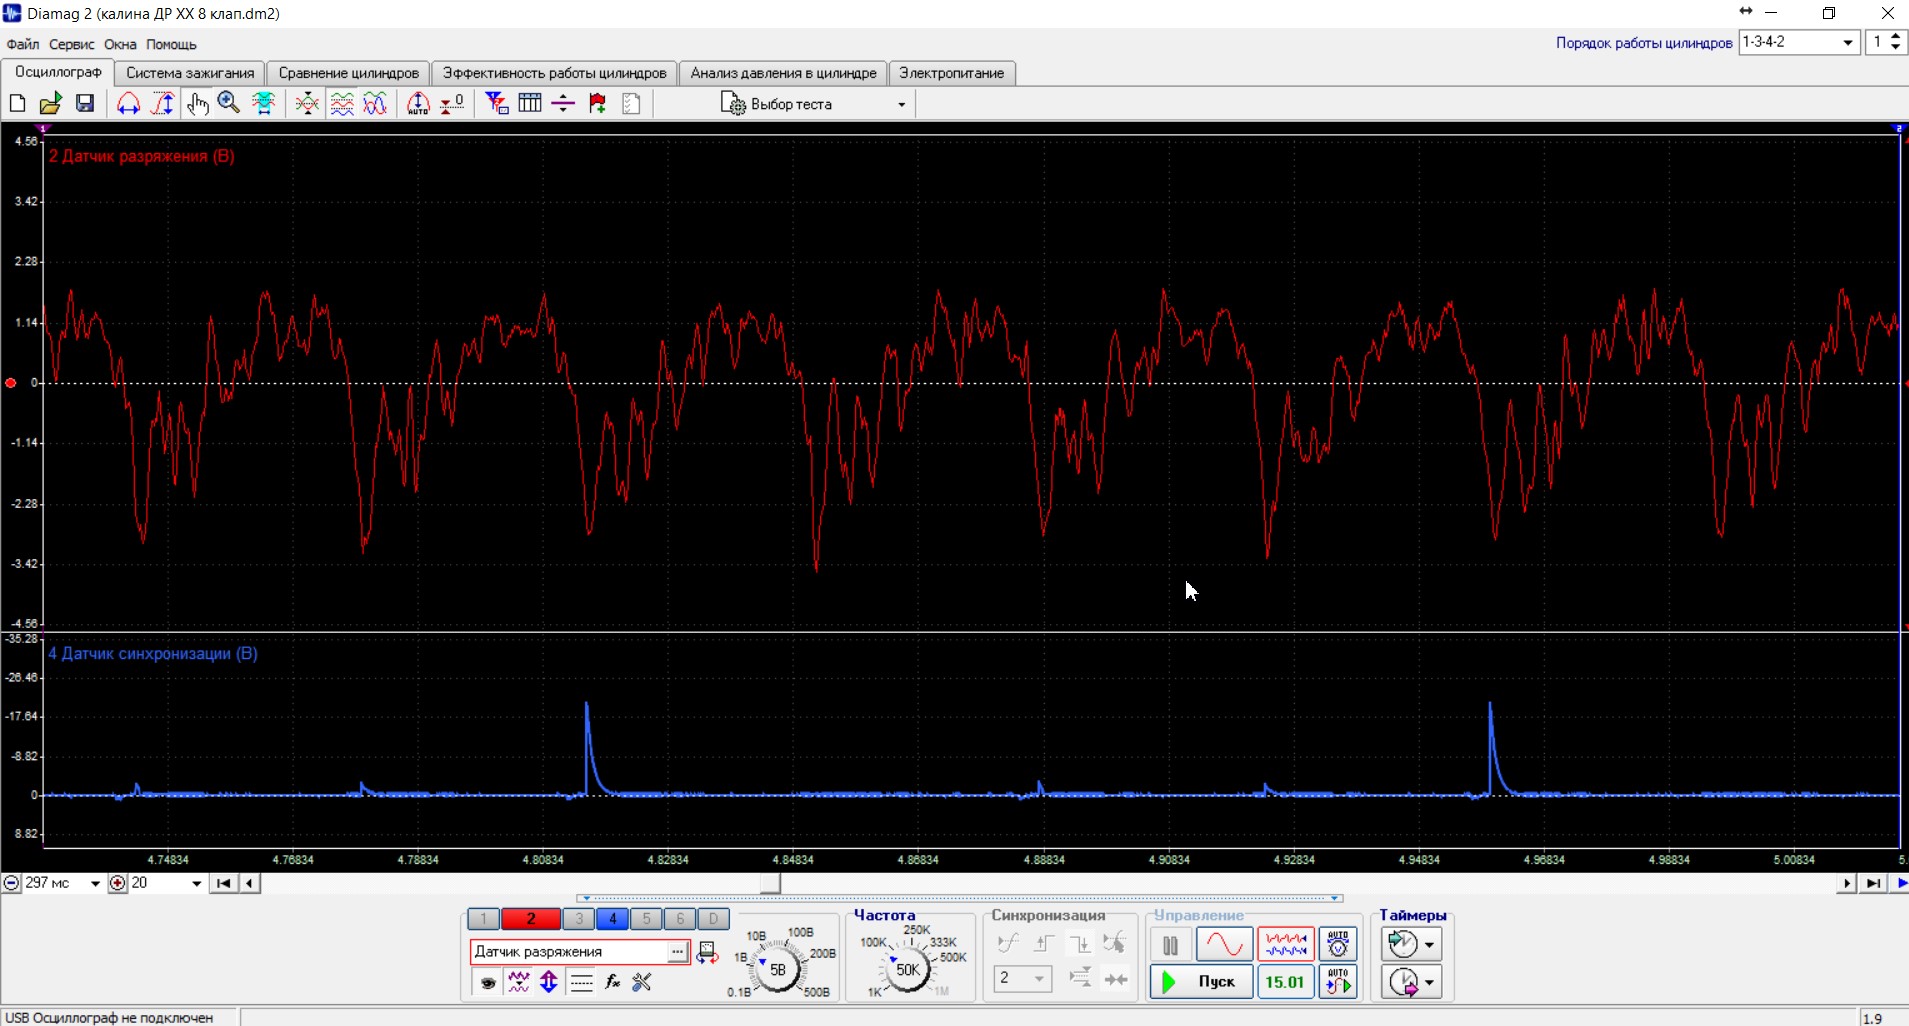The image size is (1909, 1026).
Task: Toggle the blue channel 4 button
Action: click(613, 918)
